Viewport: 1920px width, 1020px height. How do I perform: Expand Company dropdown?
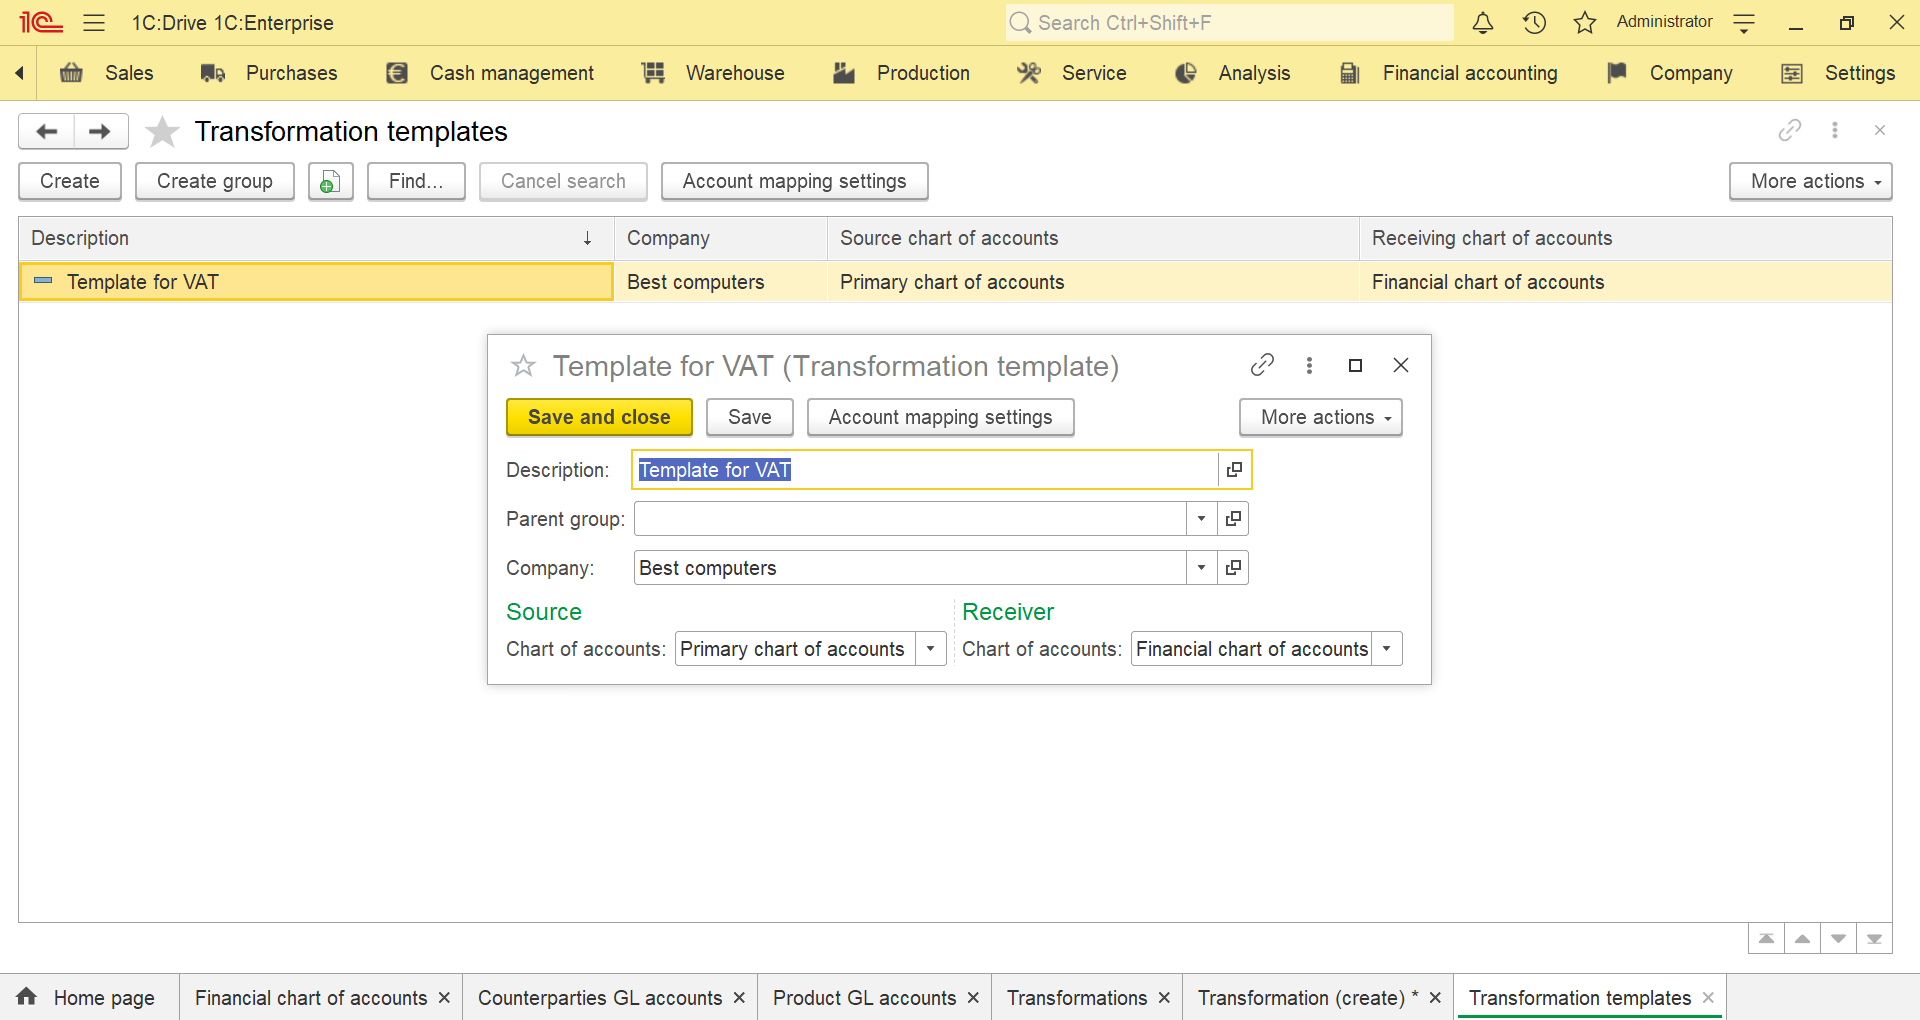[1201, 568]
